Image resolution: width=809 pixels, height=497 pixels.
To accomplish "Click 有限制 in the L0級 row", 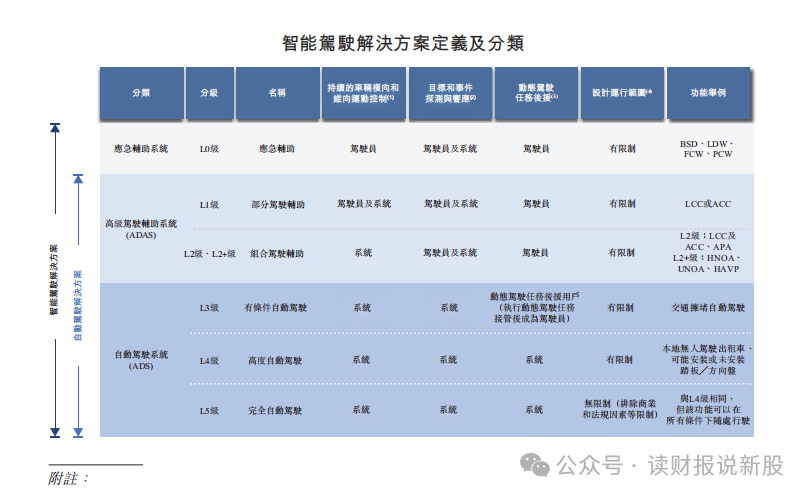I will coord(622,149).
